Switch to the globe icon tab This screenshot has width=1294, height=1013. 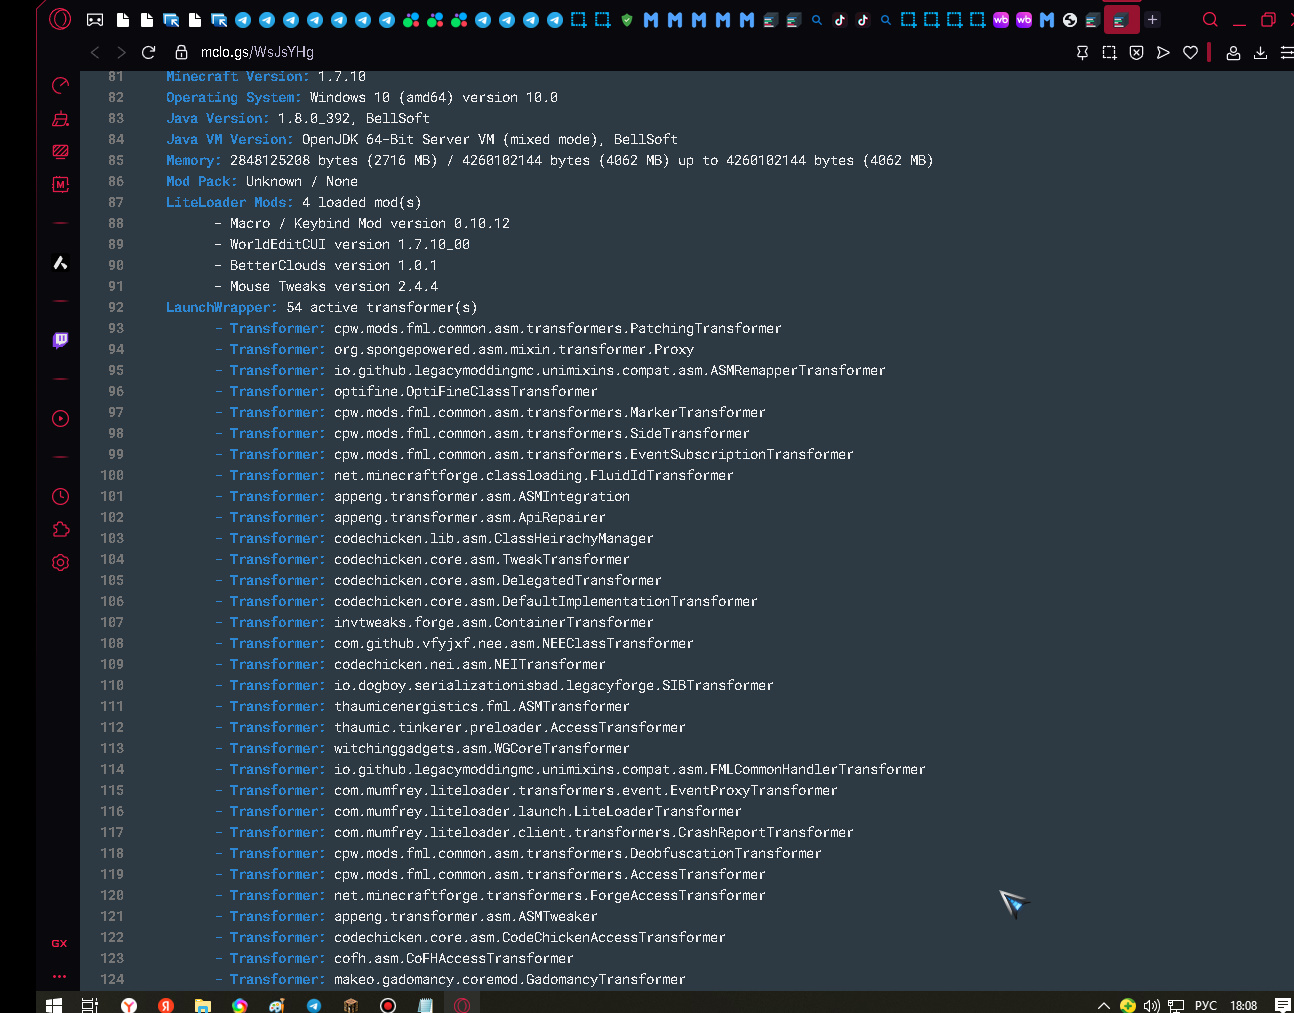pos(1070,19)
